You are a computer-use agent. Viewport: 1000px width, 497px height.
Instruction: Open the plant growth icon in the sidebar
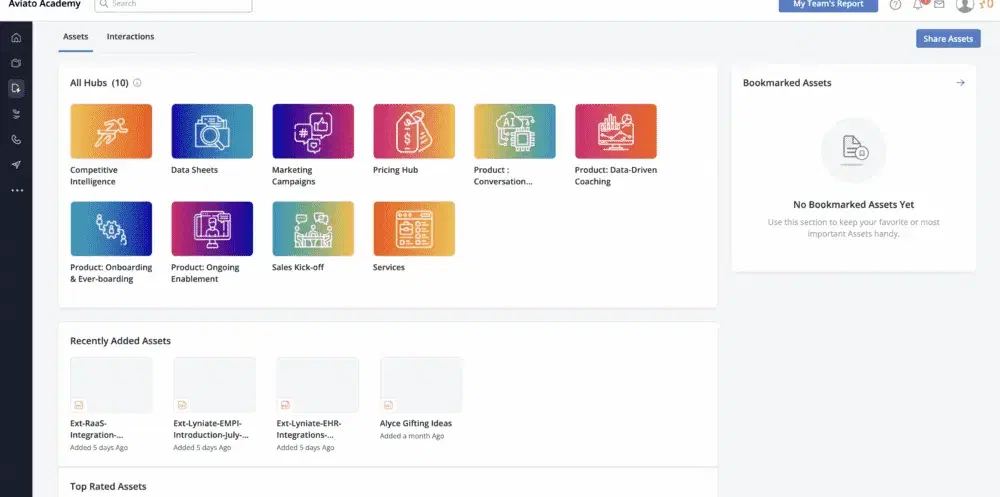(x=16, y=114)
